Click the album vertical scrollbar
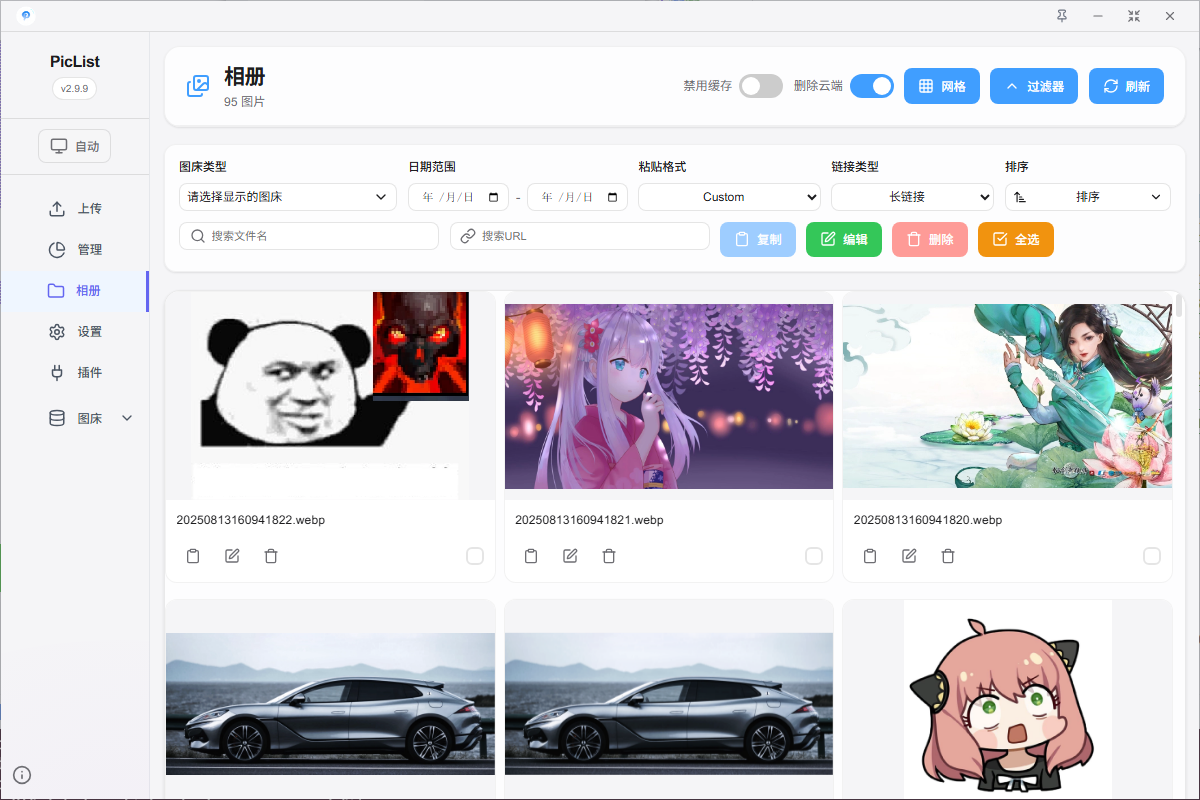The image size is (1200, 800). pyautogui.click(x=1179, y=306)
